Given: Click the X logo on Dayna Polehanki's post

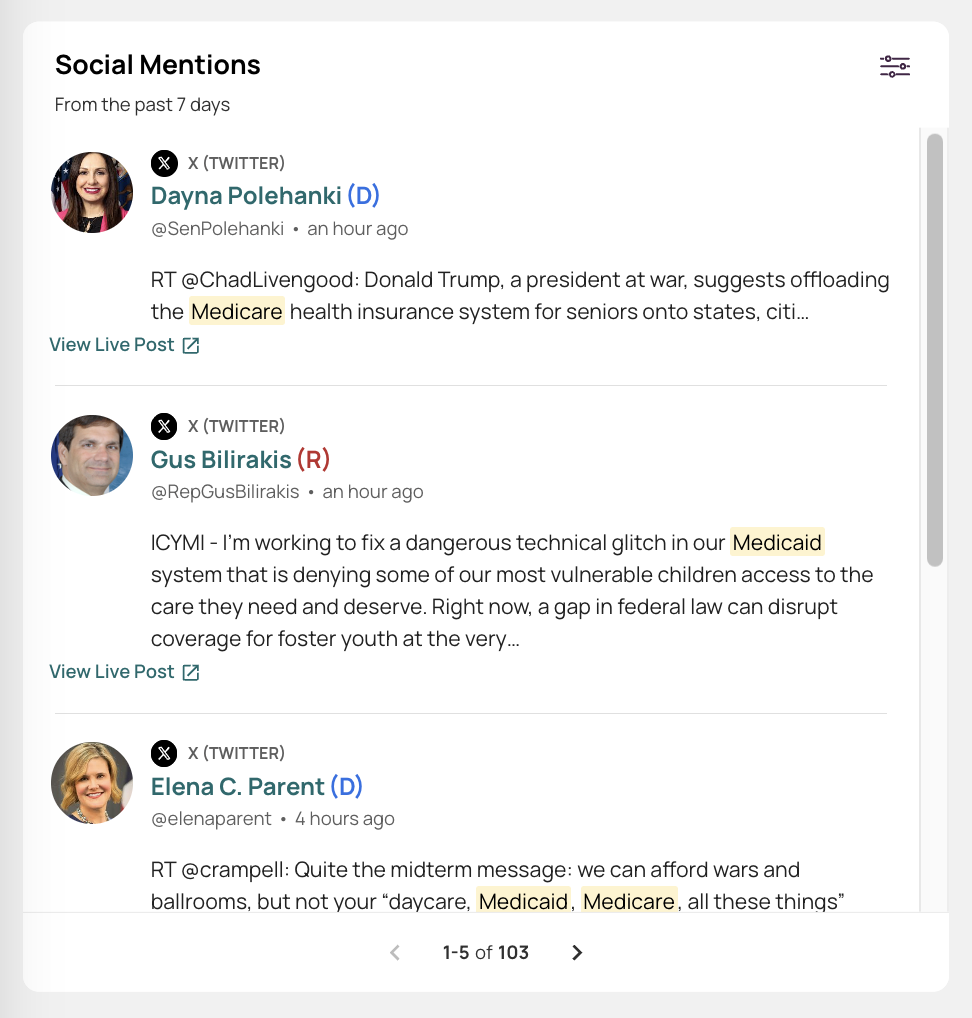Looking at the screenshot, I should 164,163.
